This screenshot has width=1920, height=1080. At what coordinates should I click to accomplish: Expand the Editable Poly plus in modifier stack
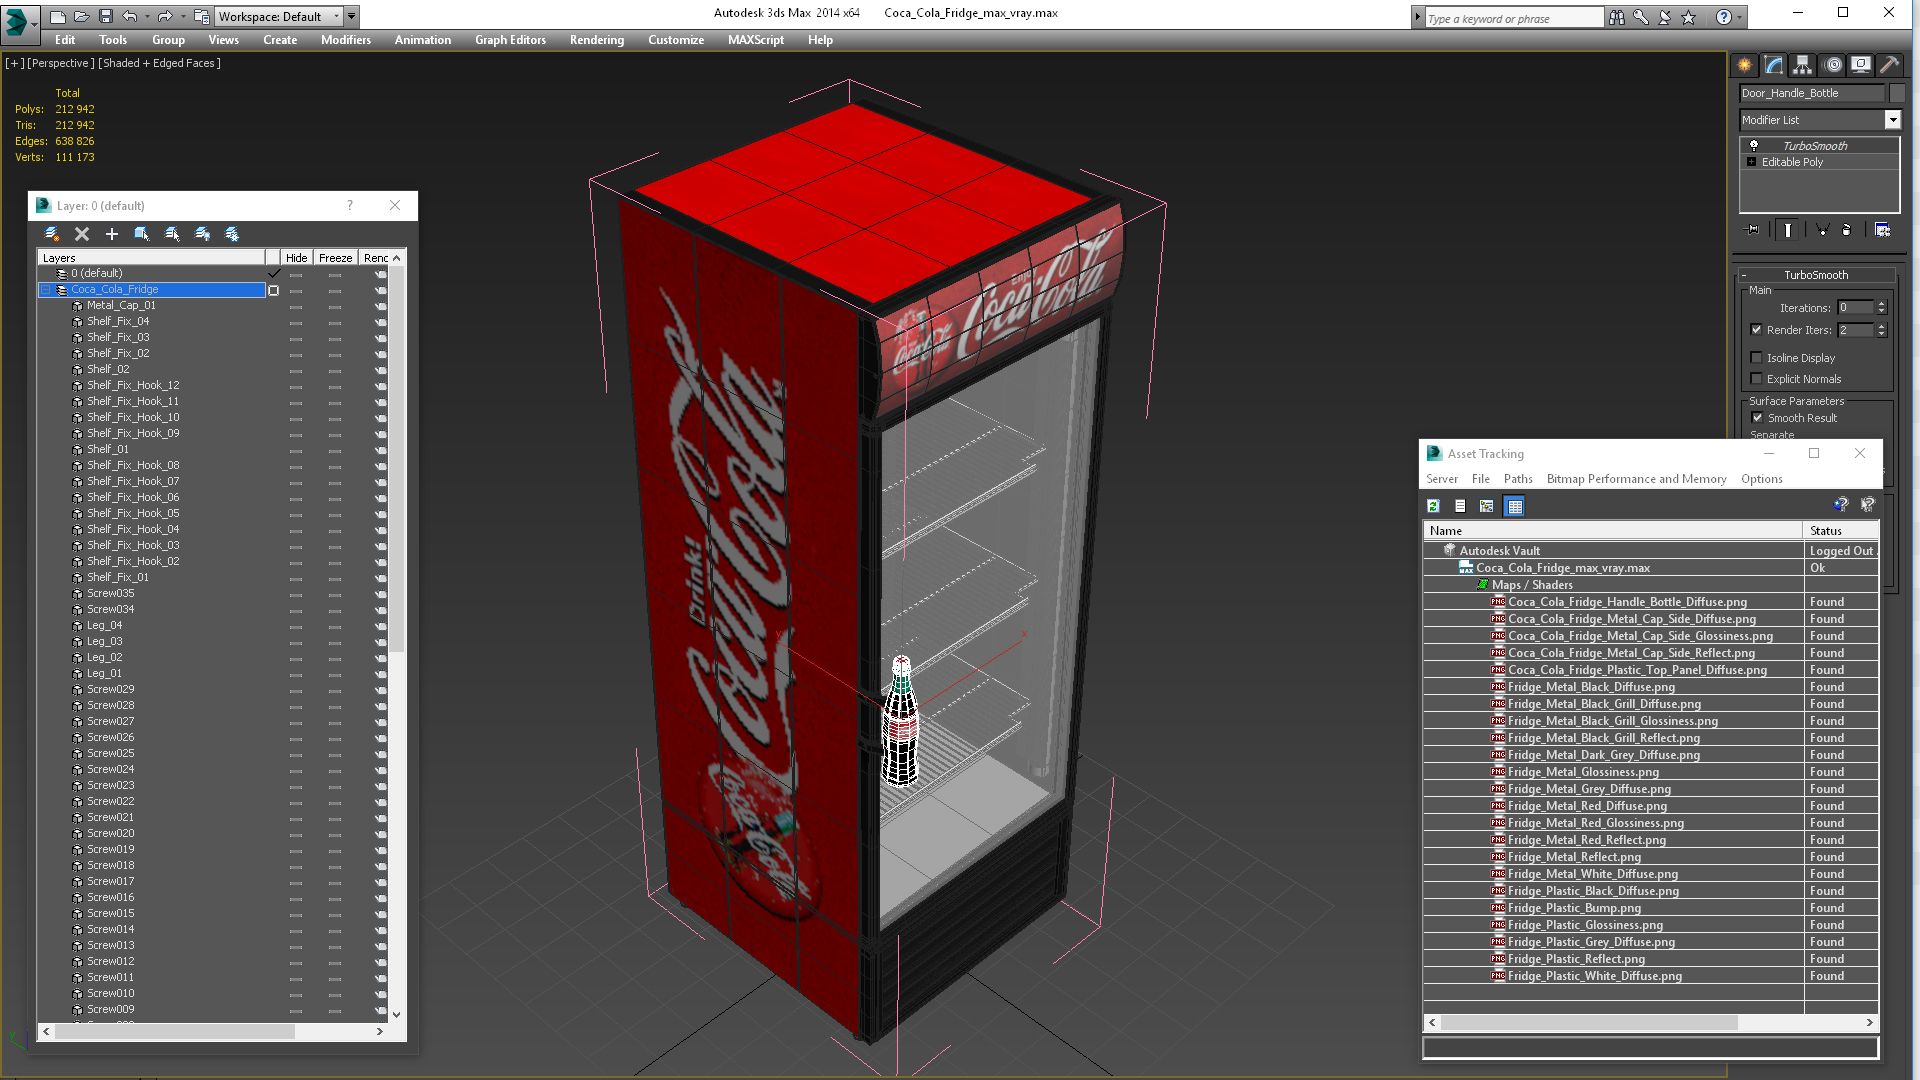pos(1752,162)
